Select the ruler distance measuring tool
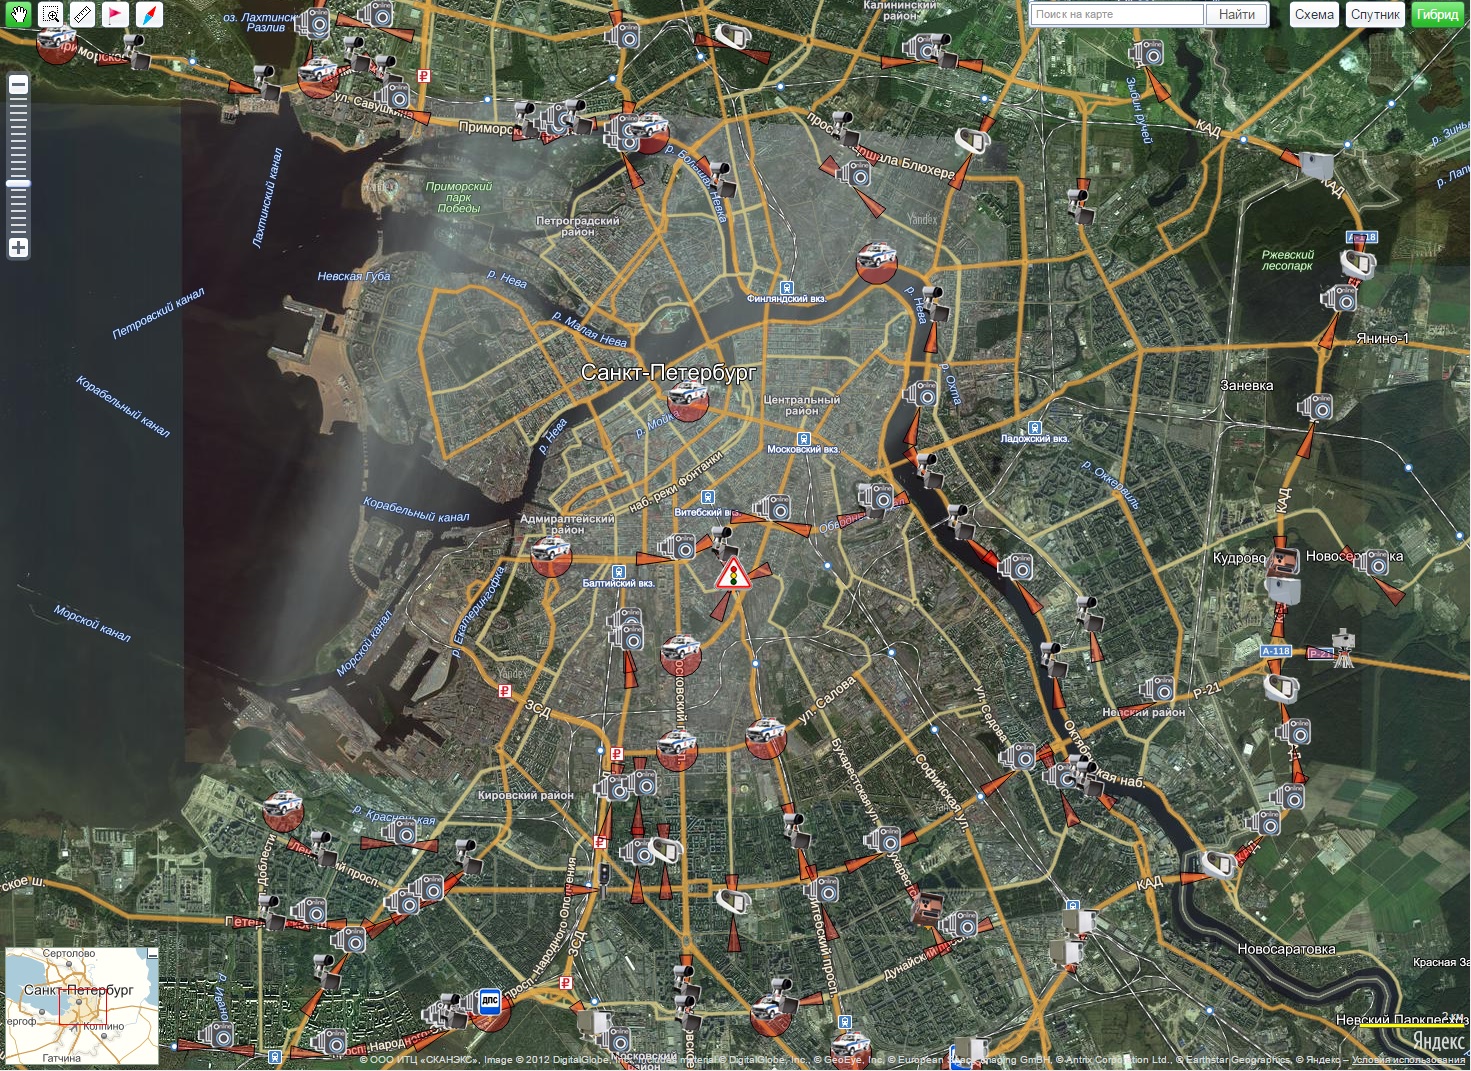Screen dimensions: 1471x1071 pos(83,14)
